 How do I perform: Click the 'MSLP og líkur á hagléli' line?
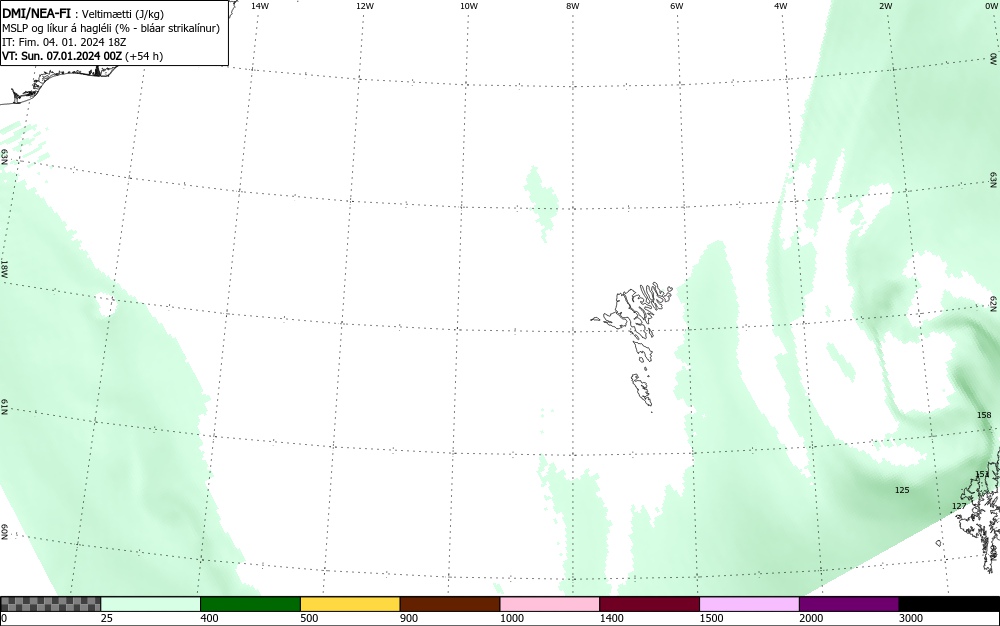point(57,28)
